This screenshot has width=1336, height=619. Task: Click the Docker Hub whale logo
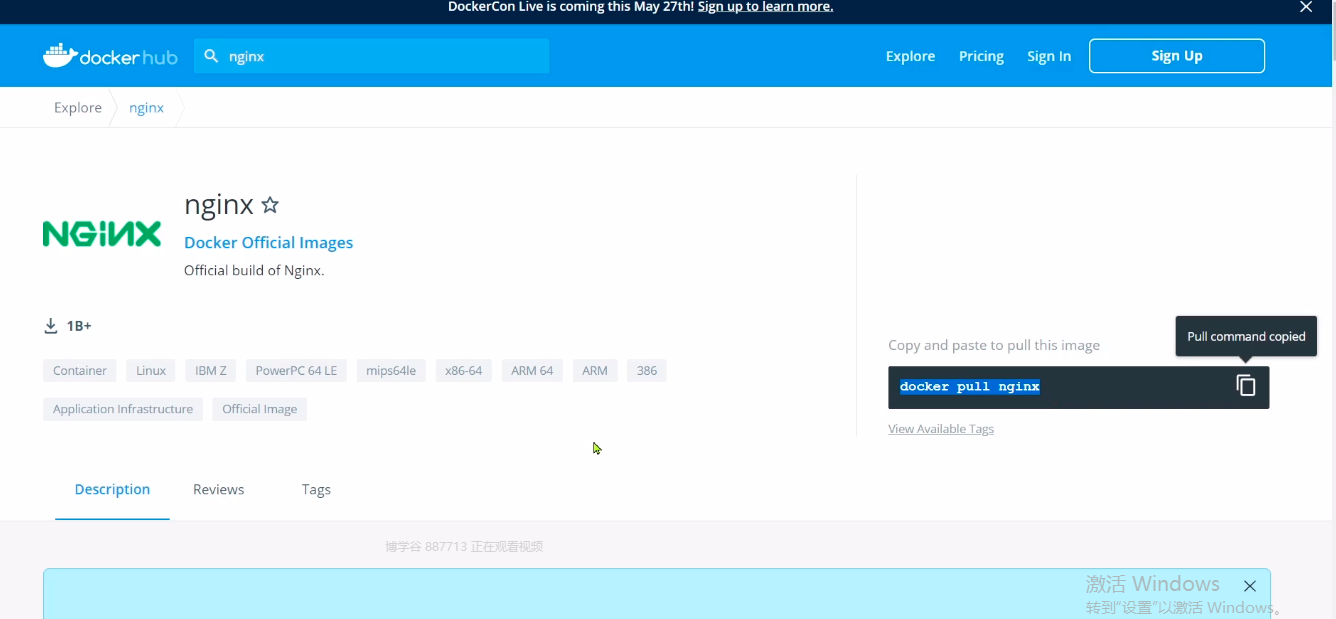[x=110, y=56]
